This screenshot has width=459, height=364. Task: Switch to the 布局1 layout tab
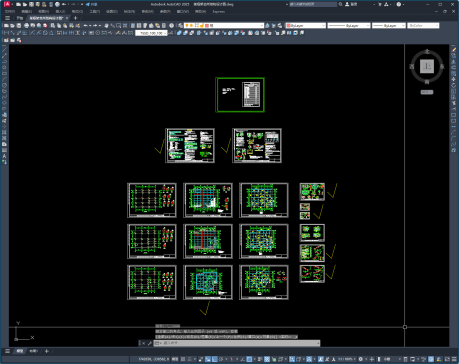33,351
